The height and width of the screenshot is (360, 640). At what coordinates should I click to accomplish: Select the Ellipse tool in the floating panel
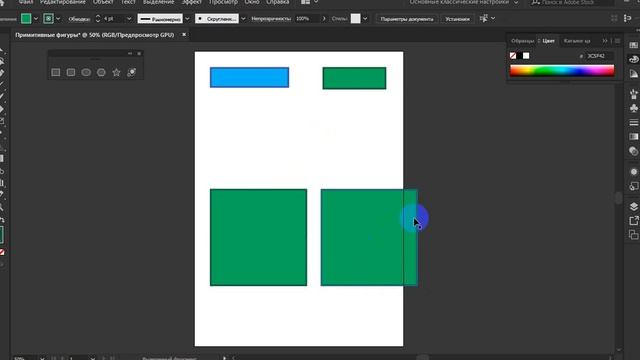coord(86,73)
